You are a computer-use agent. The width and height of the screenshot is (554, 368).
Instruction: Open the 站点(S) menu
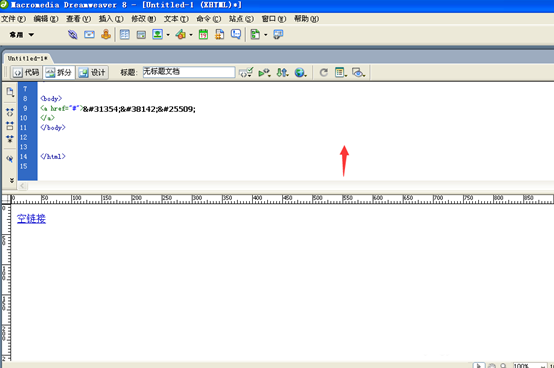pyautogui.click(x=241, y=19)
